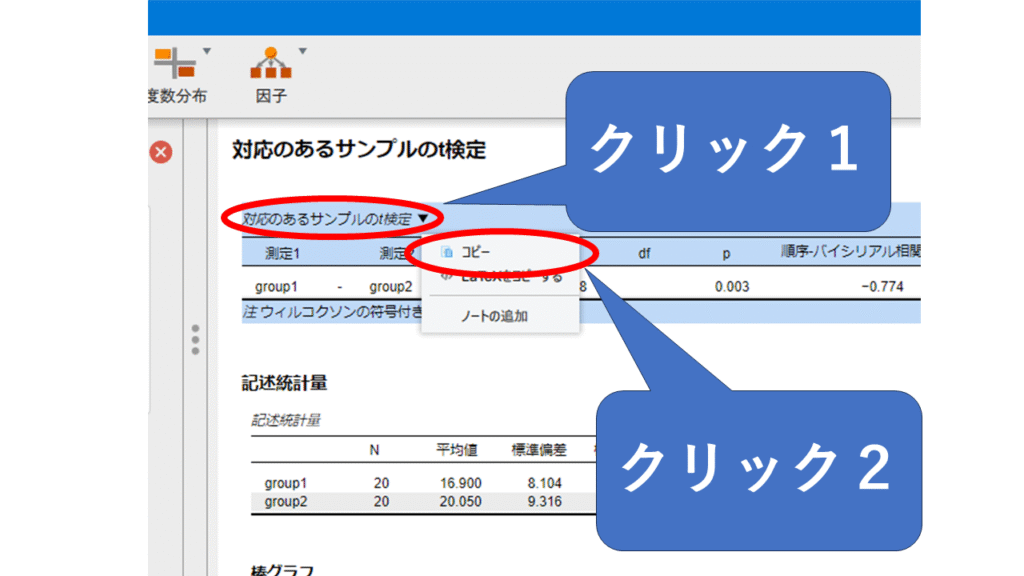Open the 対応のあるサンプルのt検定 table menu arrow
The height and width of the screenshot is (576, 1024).
(424, 218)
